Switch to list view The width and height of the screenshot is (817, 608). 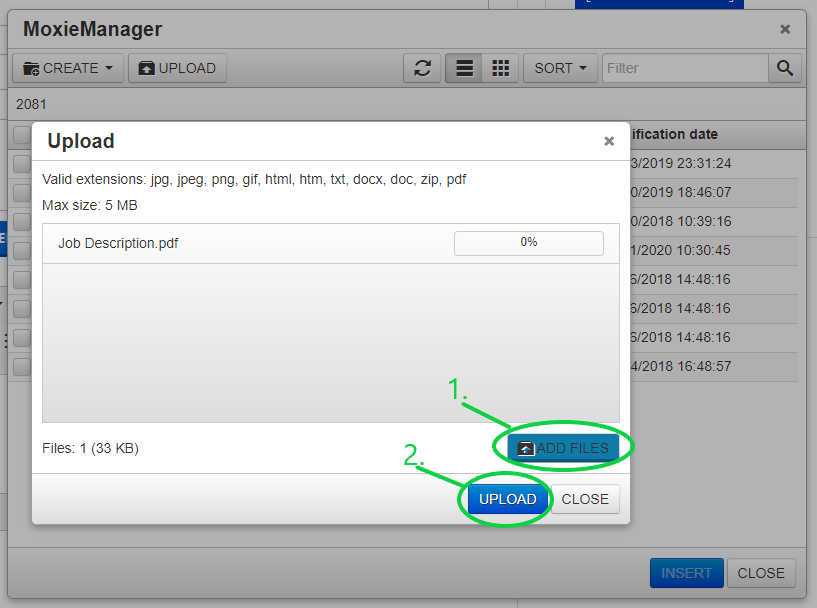[464, 68]
